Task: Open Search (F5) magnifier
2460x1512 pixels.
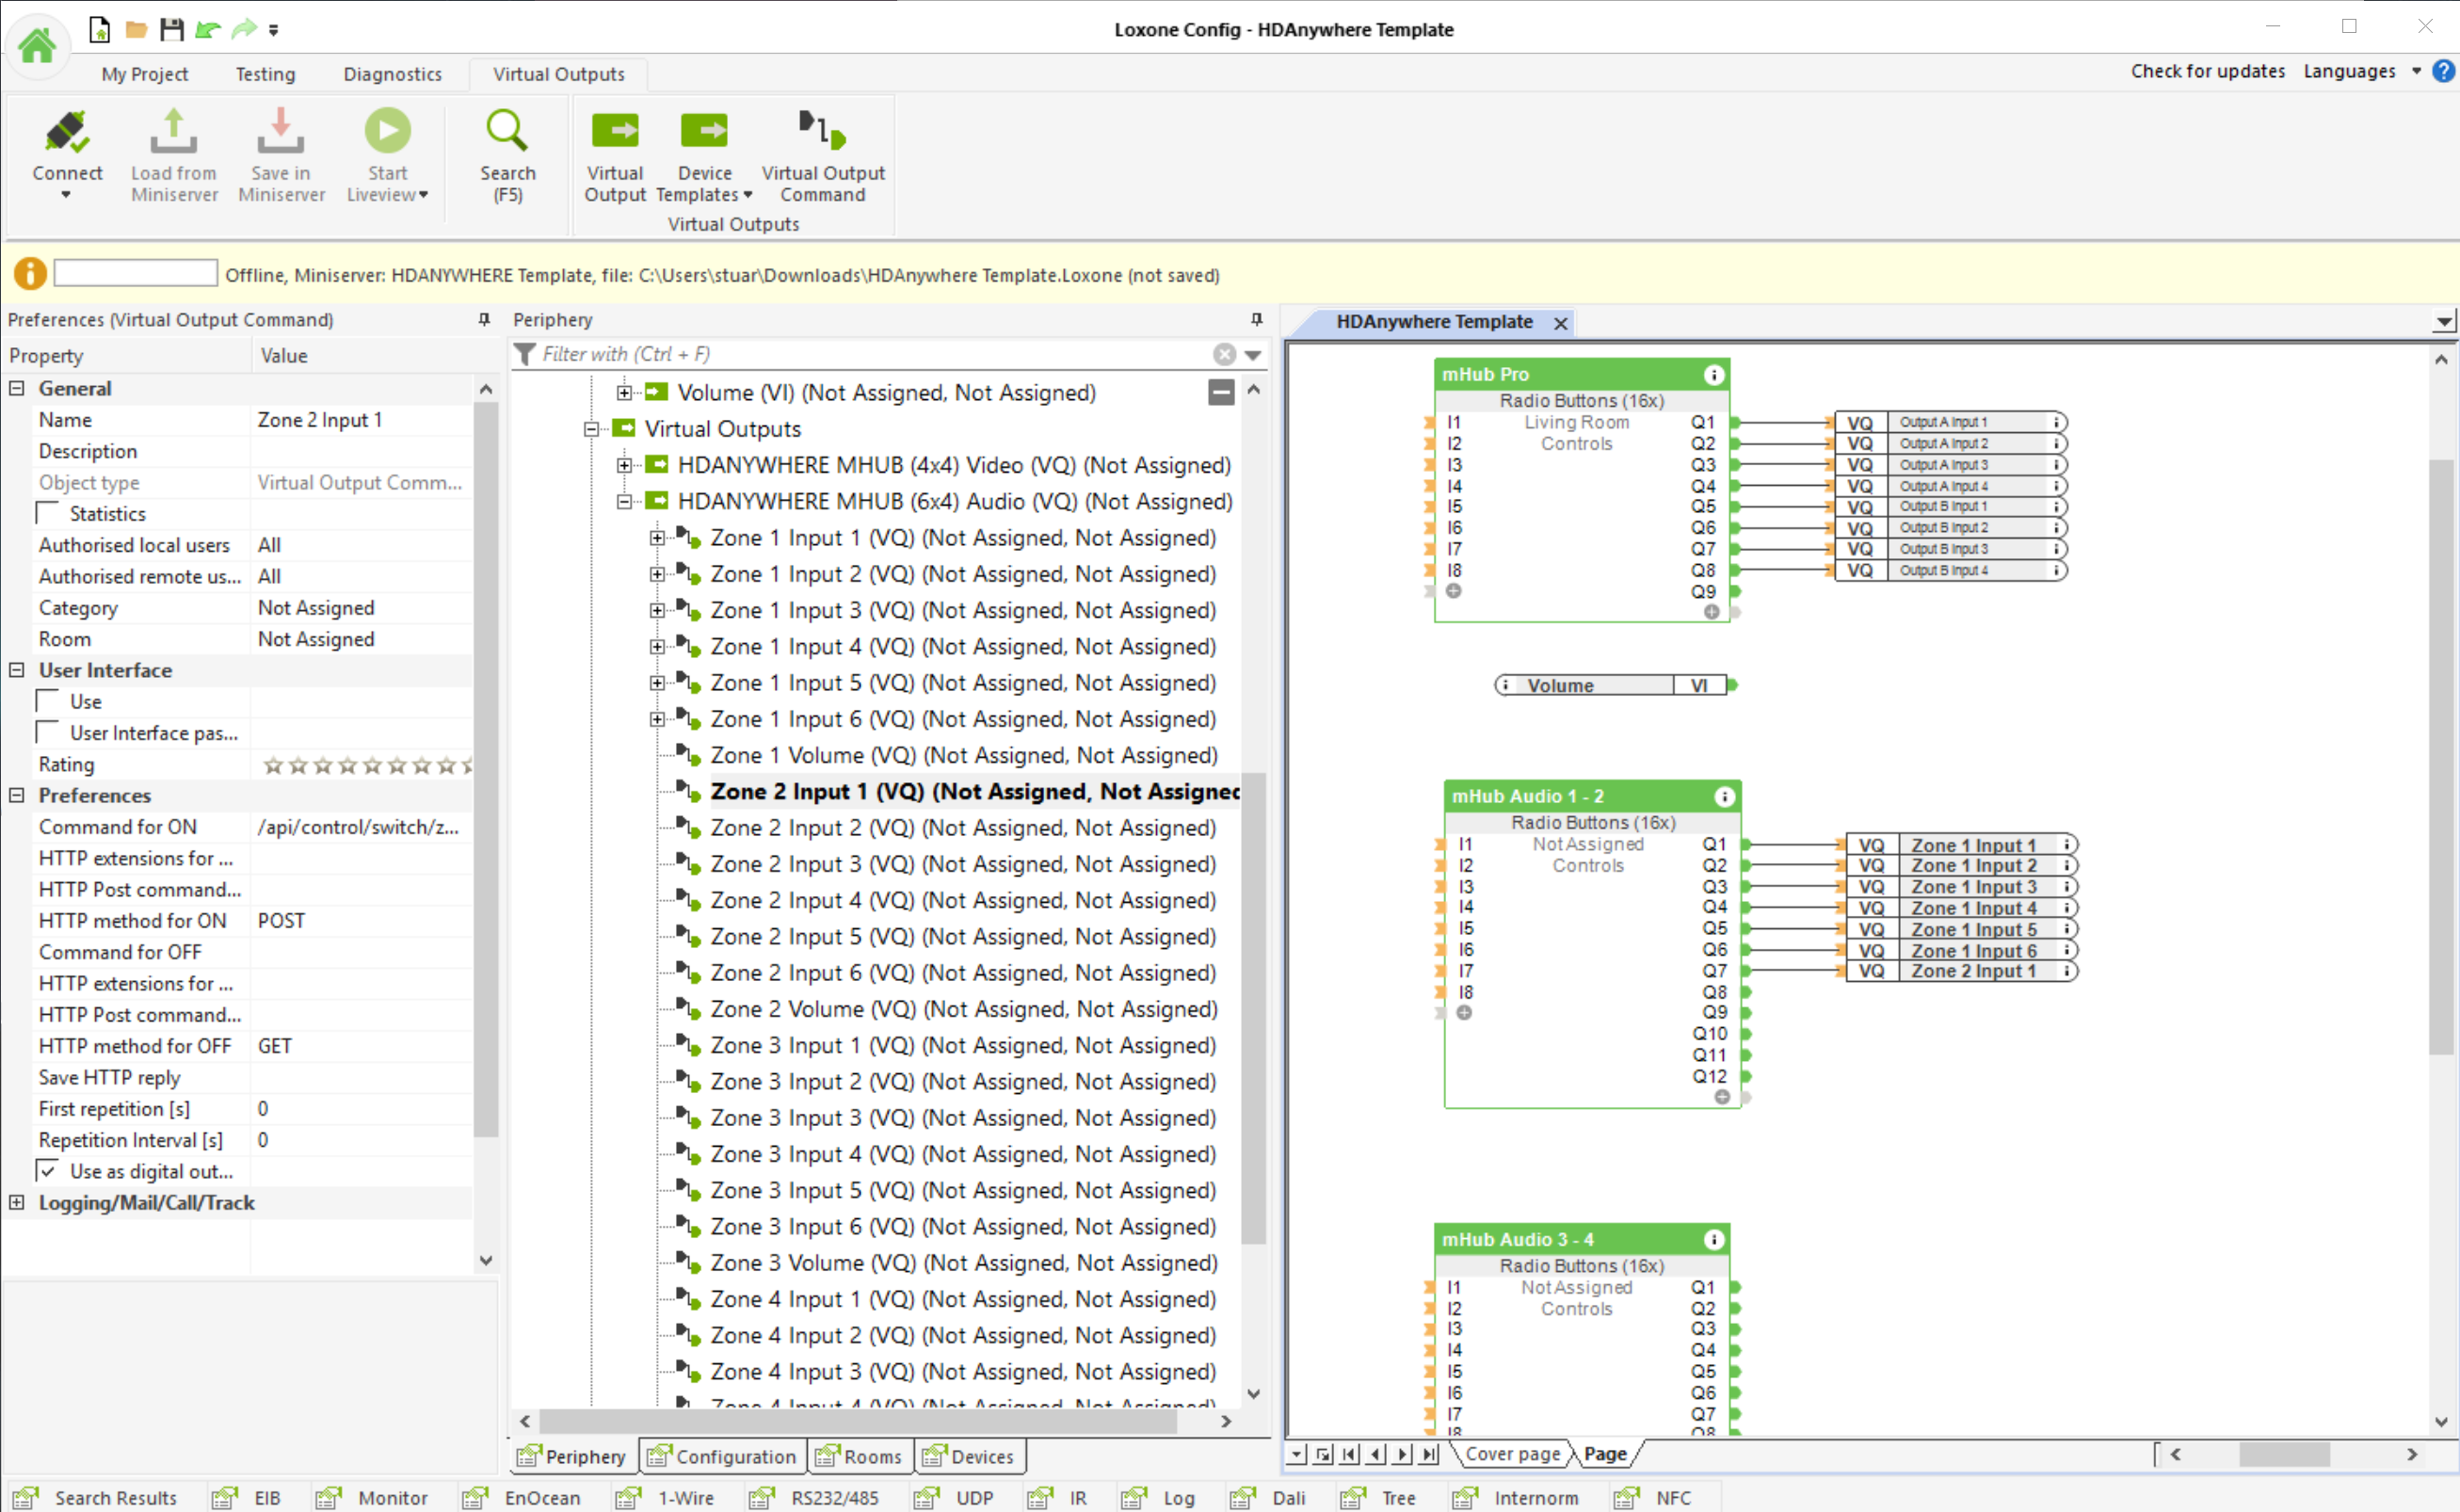Action: click(x=507, y=131)
